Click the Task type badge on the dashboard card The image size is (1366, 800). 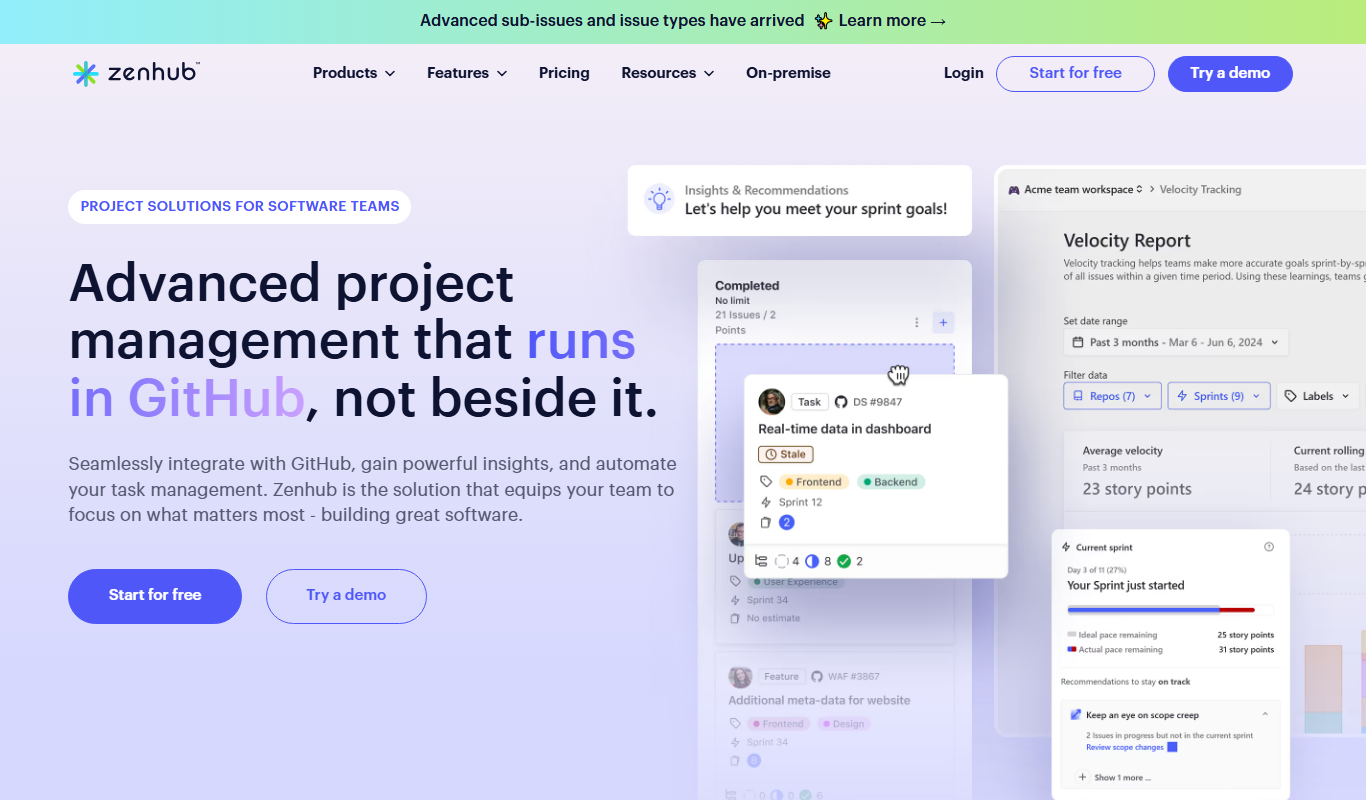click(x=809, y=402)
